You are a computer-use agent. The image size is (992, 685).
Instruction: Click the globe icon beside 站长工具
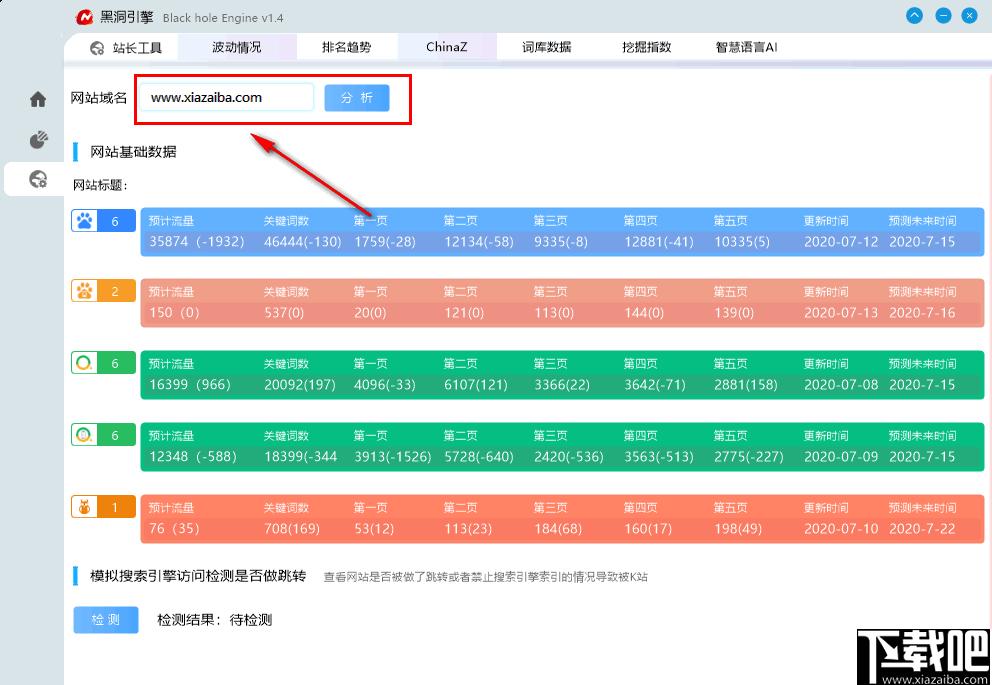(x=97, y=48)
